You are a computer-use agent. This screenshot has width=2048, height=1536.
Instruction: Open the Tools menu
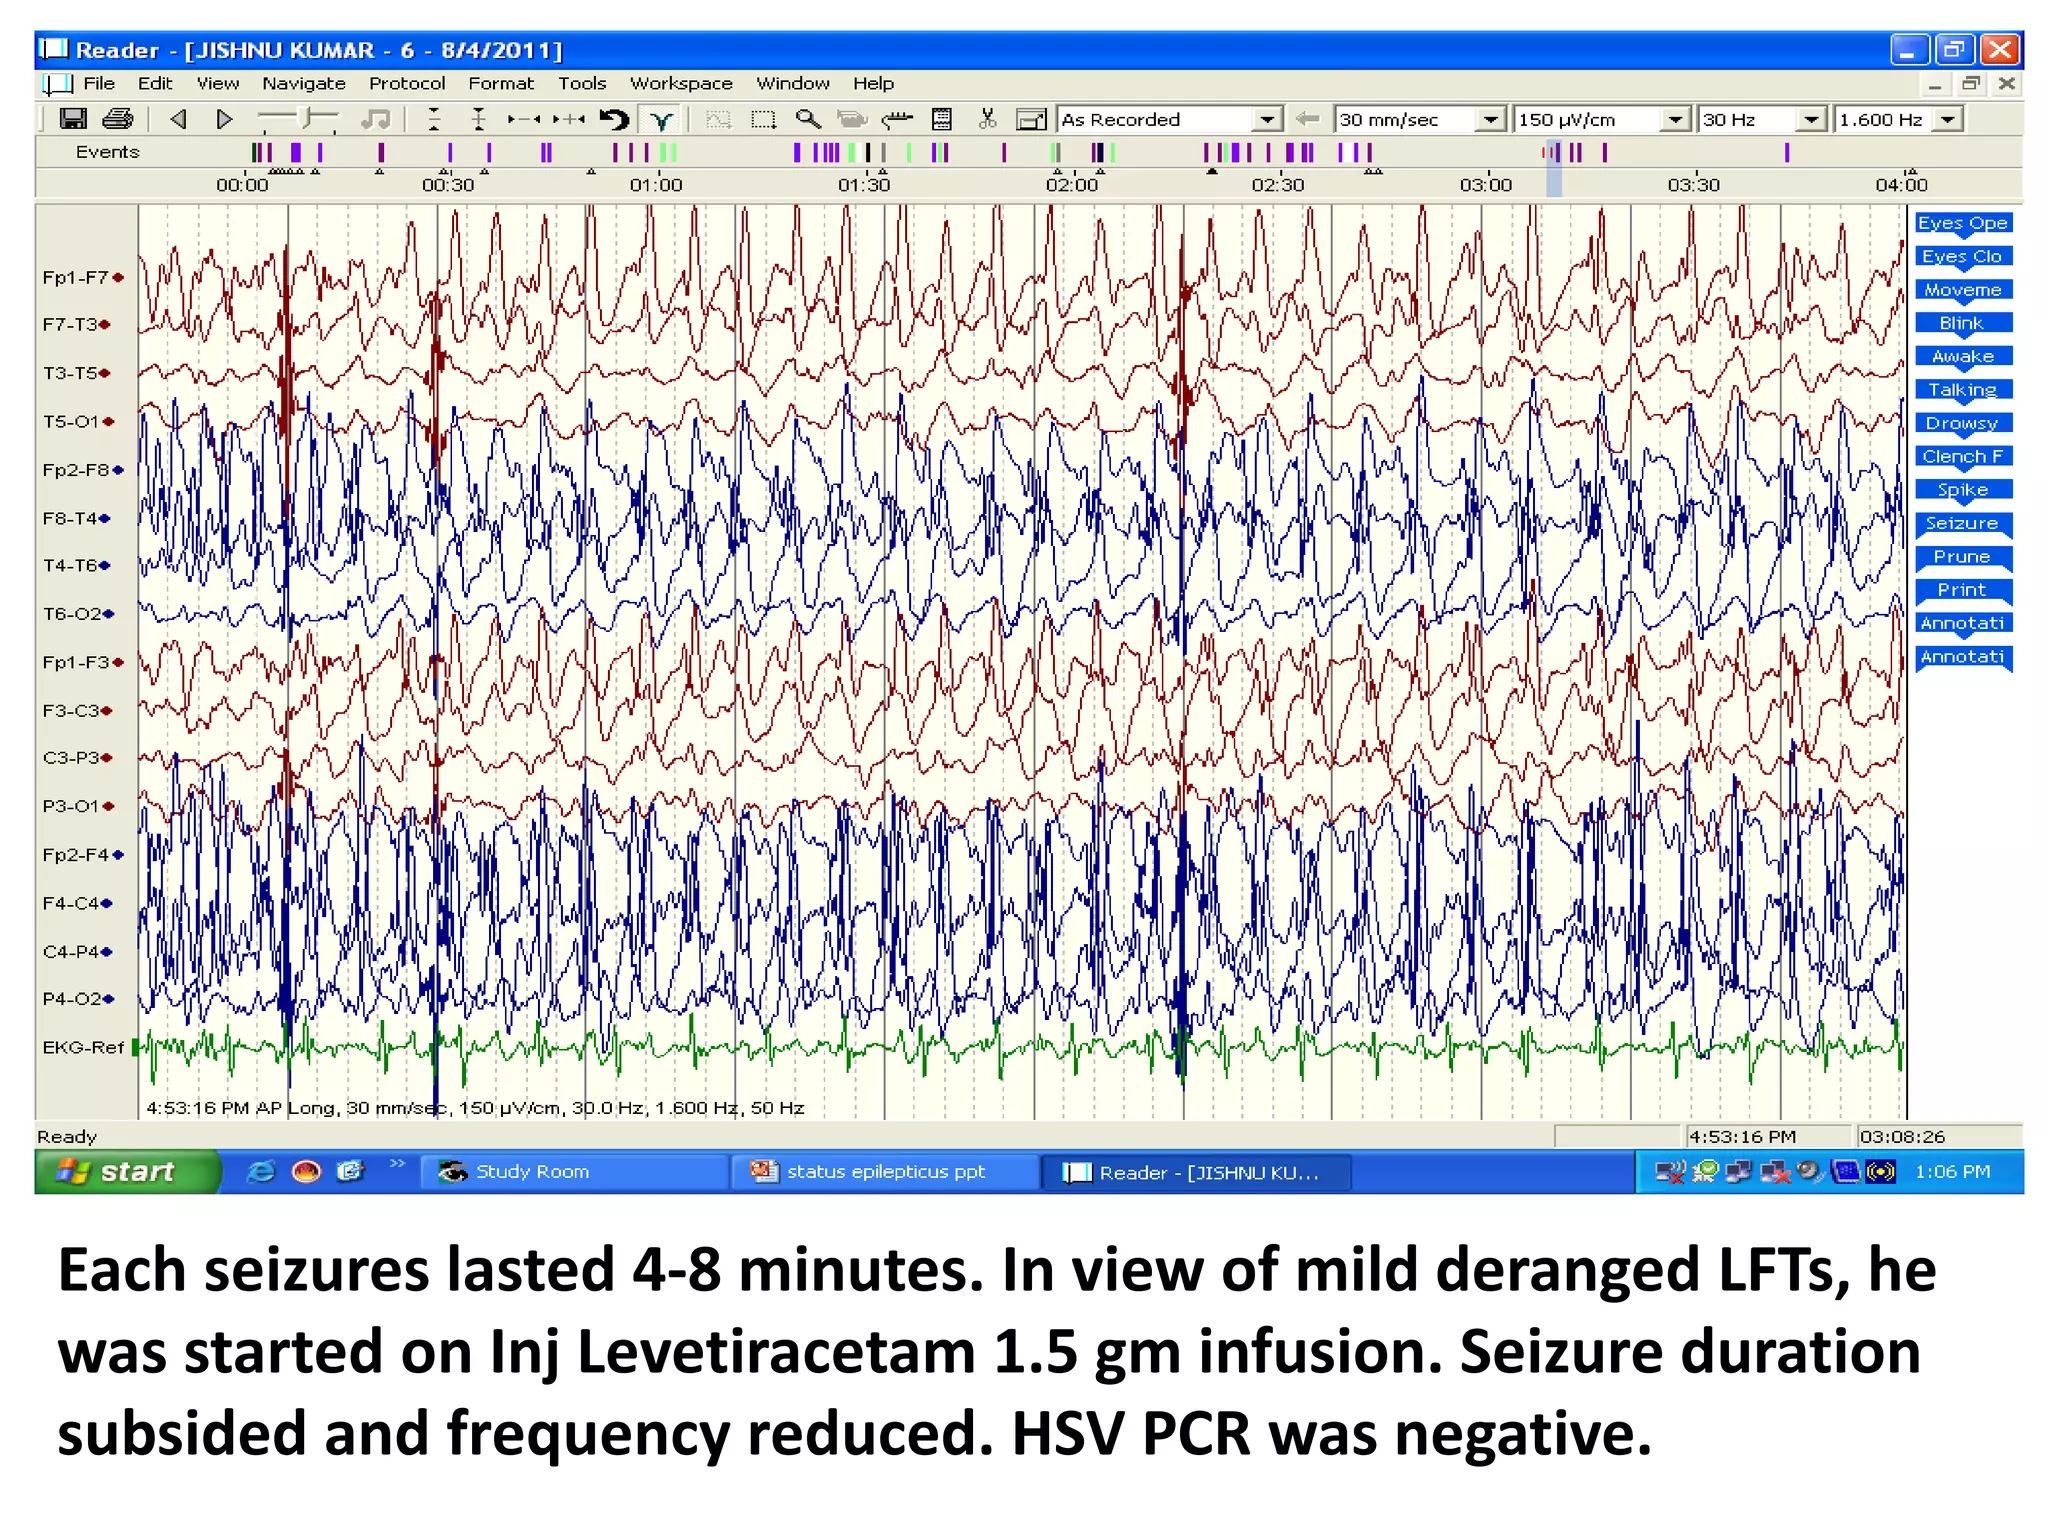click(x=582, y=83)
